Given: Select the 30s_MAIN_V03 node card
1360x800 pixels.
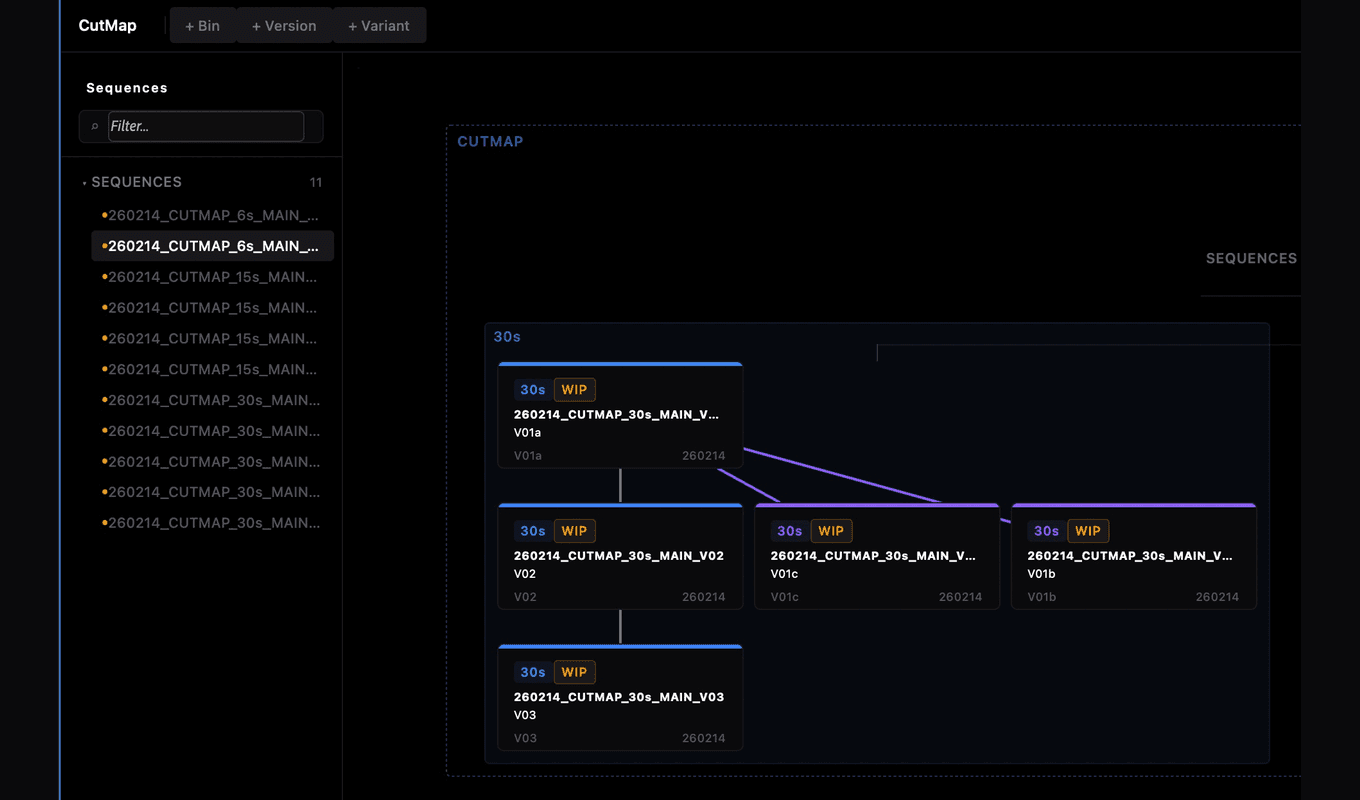Looking at the screenshot, I should pyautogui.click(x=620, y=697).
